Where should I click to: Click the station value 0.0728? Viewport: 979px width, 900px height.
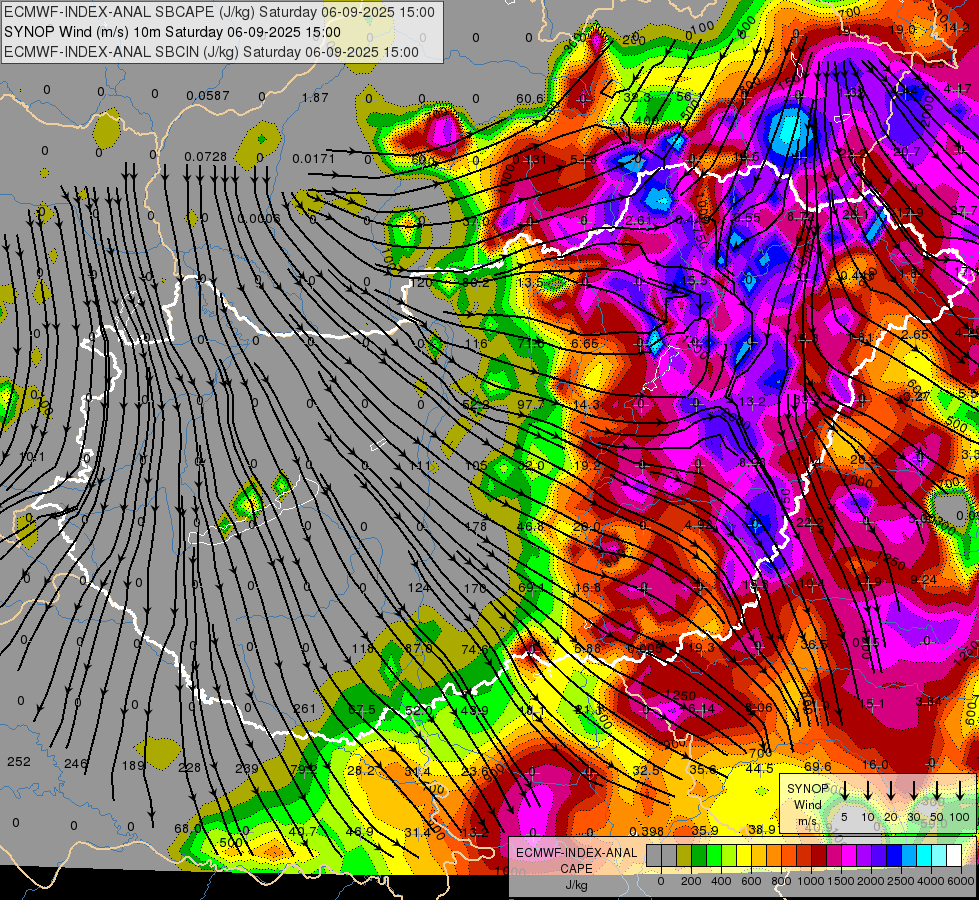coord(205,156)
